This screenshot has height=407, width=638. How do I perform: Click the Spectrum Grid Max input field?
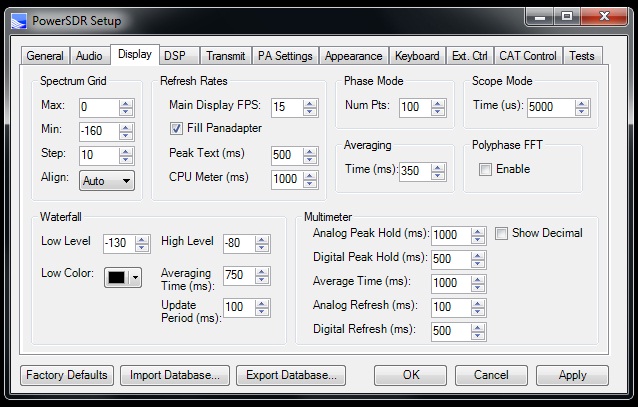[x=100, y=107]
